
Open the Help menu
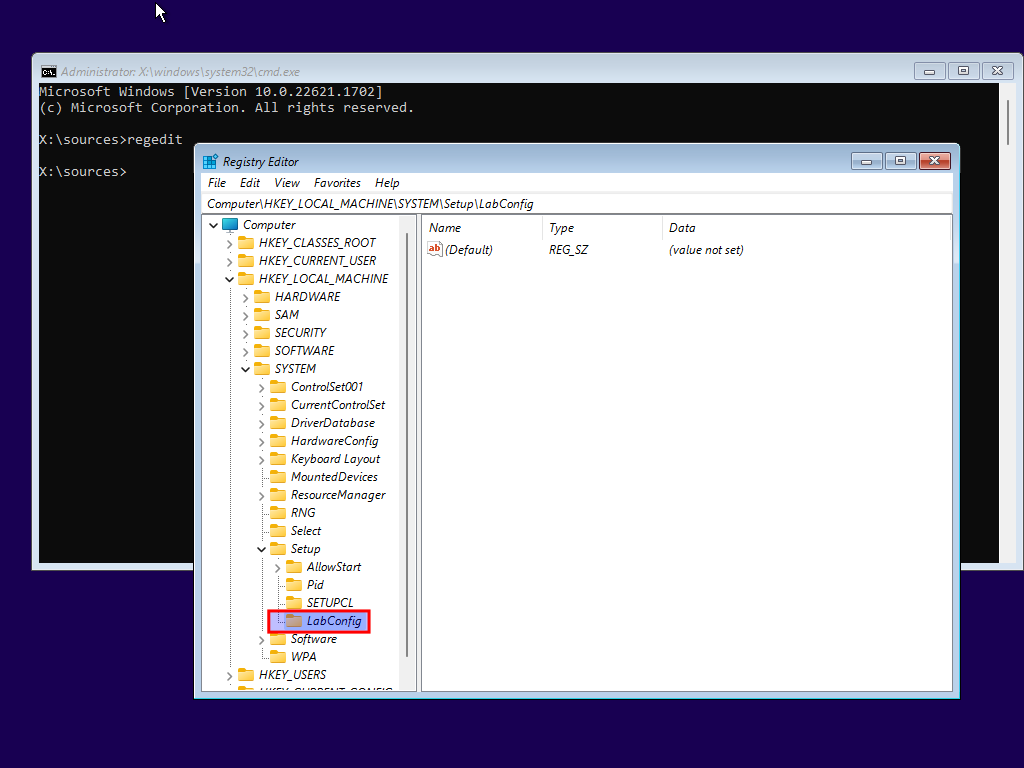(x=387, y=183)
